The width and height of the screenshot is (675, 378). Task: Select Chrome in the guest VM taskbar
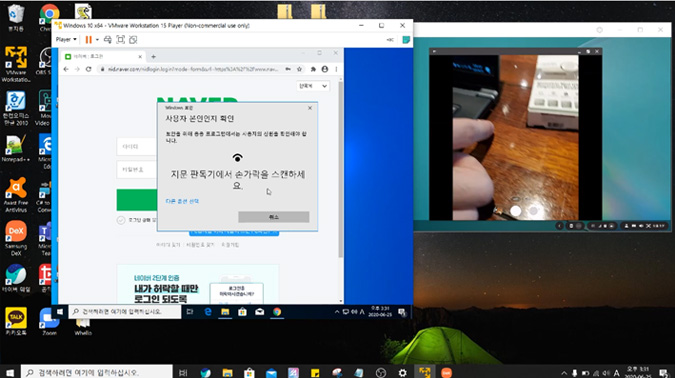277,312
